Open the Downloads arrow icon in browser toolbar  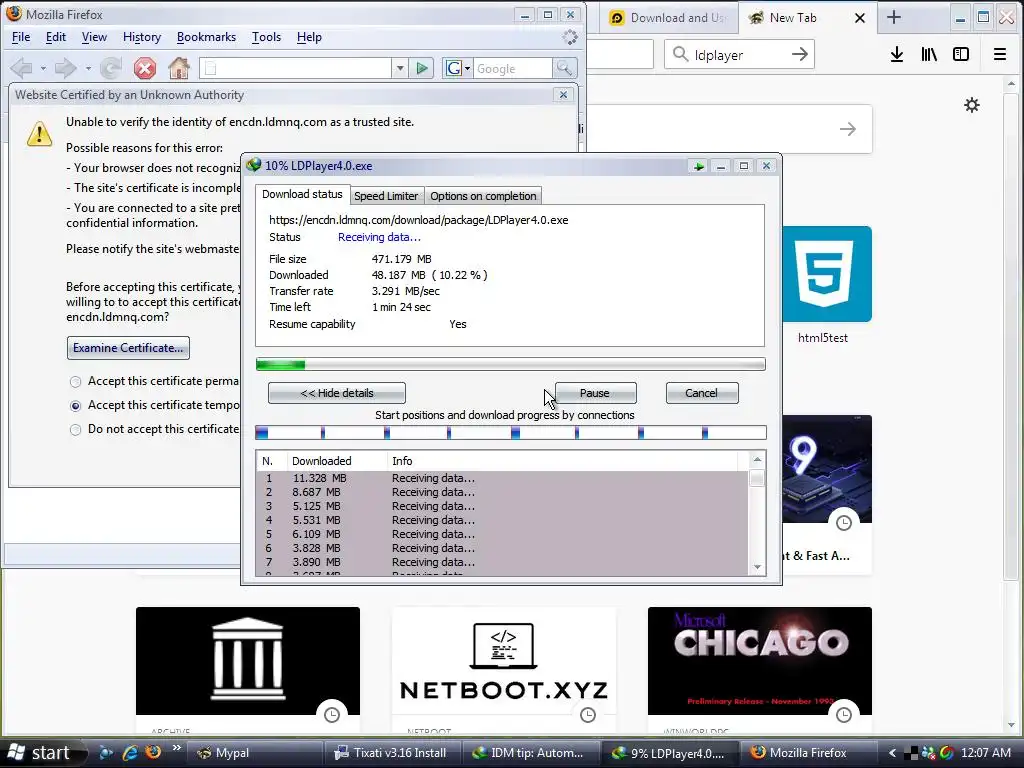click(897, 54)
